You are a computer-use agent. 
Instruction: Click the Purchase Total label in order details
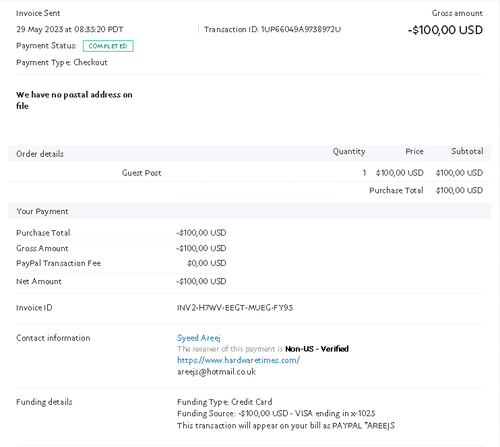[x=396, y=190]
